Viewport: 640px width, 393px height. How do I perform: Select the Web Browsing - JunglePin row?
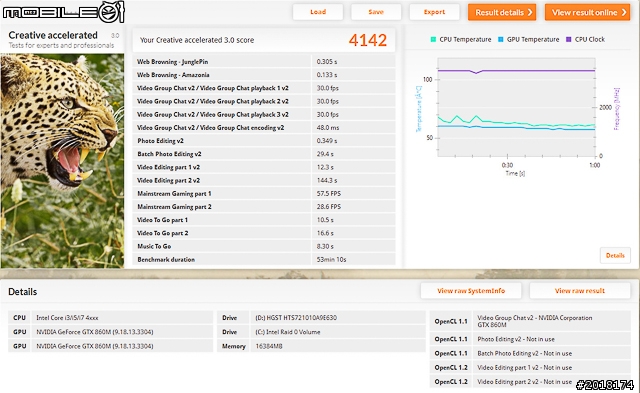pyautogui.click(x=264, y=62)
